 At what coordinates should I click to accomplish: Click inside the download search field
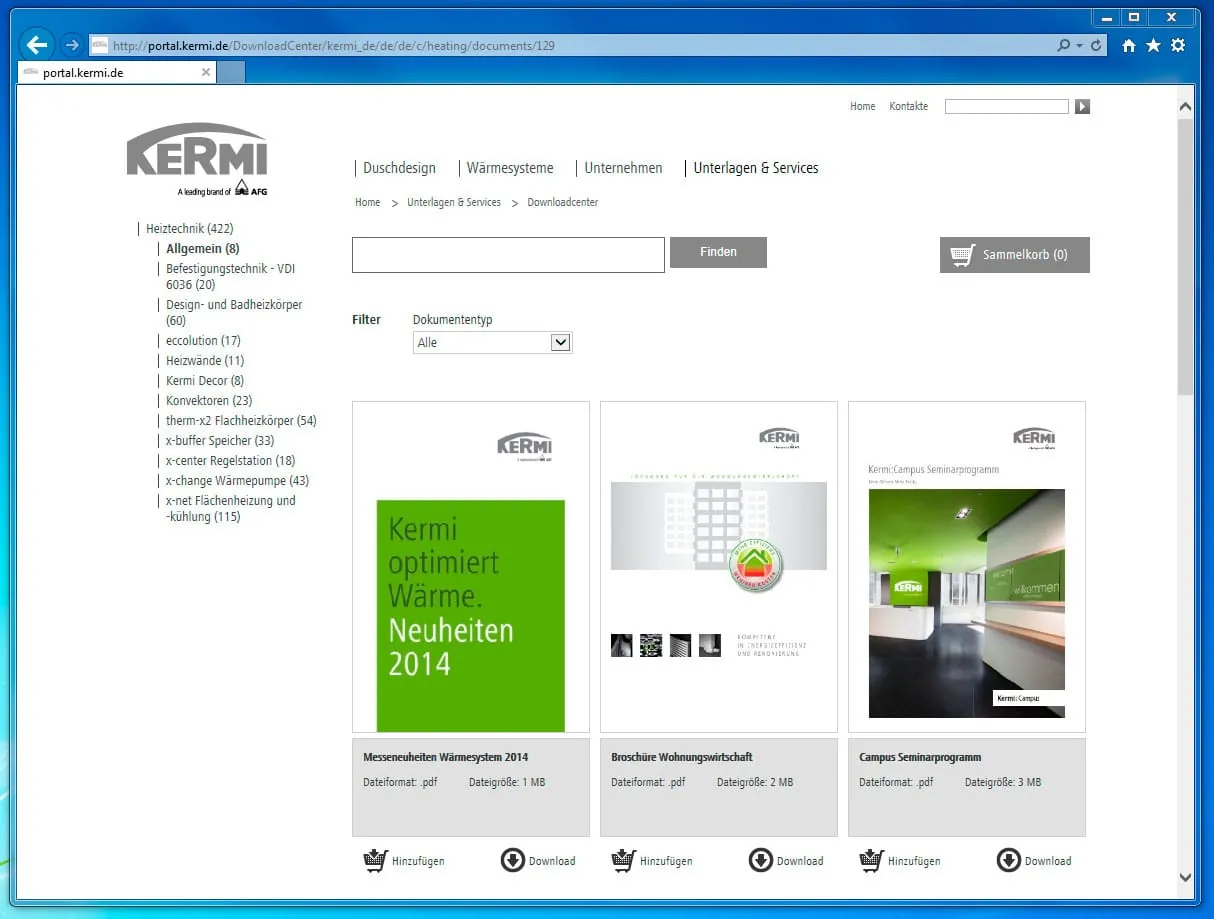[x=507, y=255]
